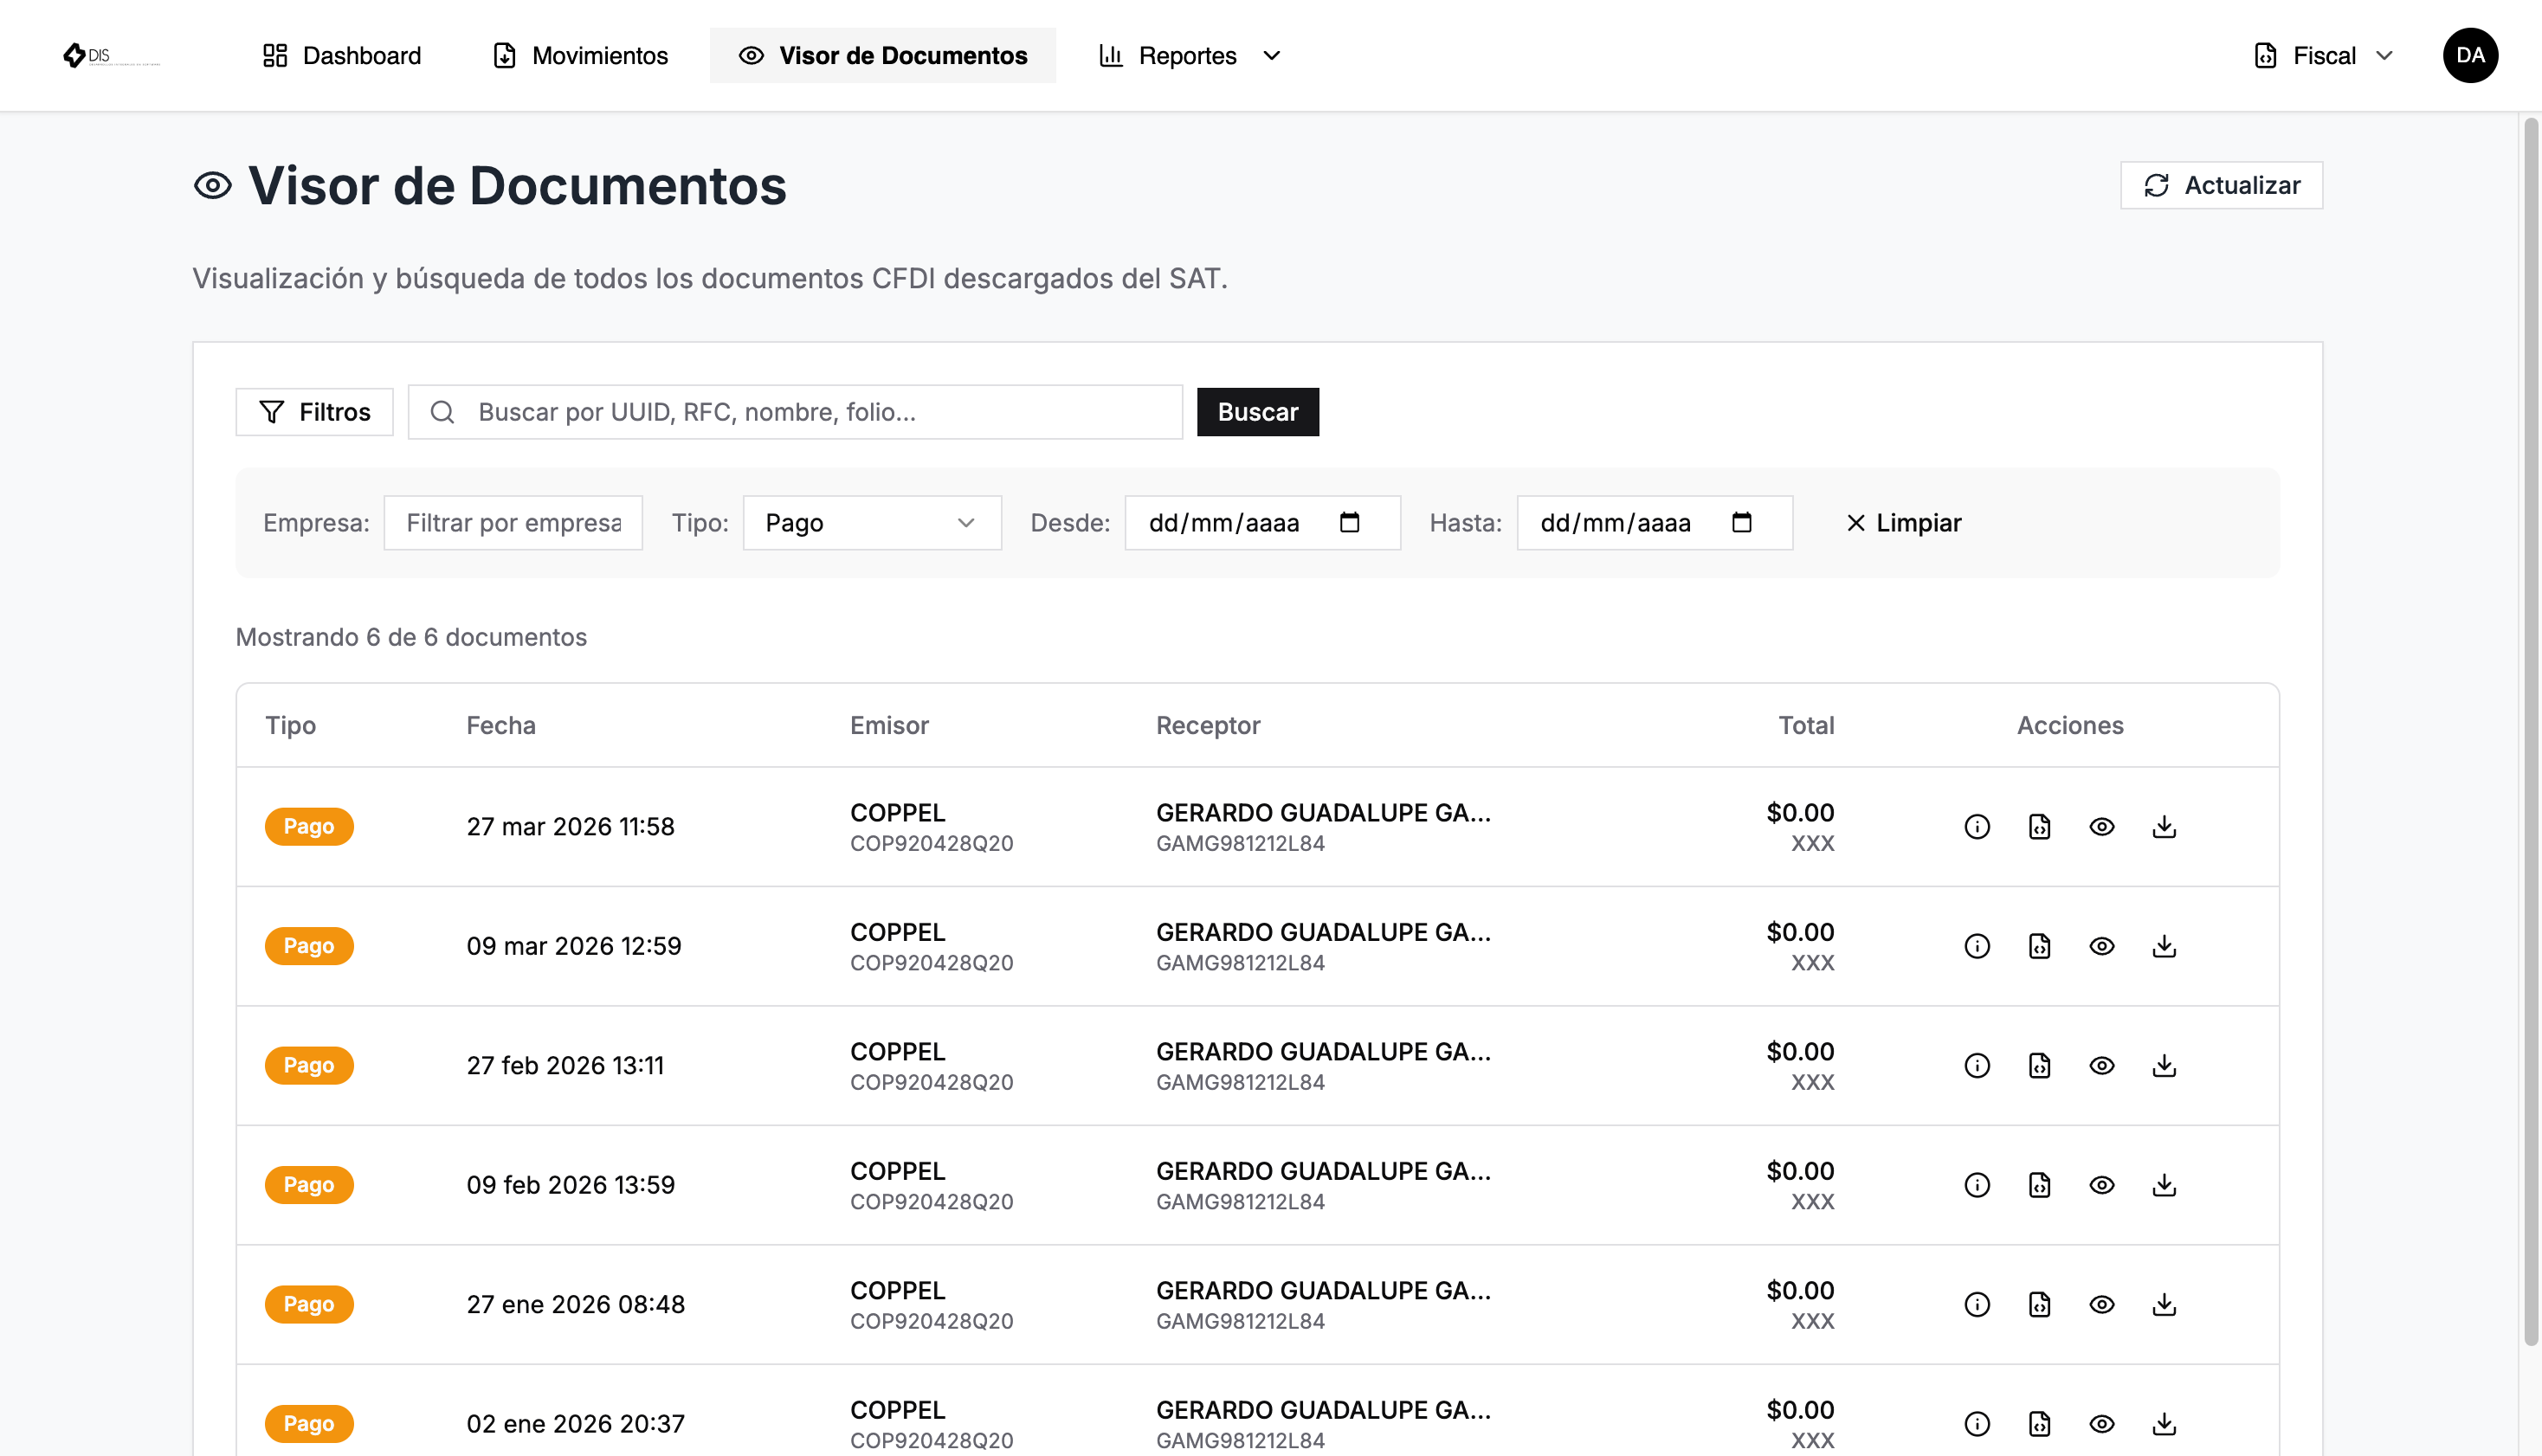Open the DA user avatar menu
The height and width of the screenshot is (1456, 2542).
click(x=2469, y=55)
